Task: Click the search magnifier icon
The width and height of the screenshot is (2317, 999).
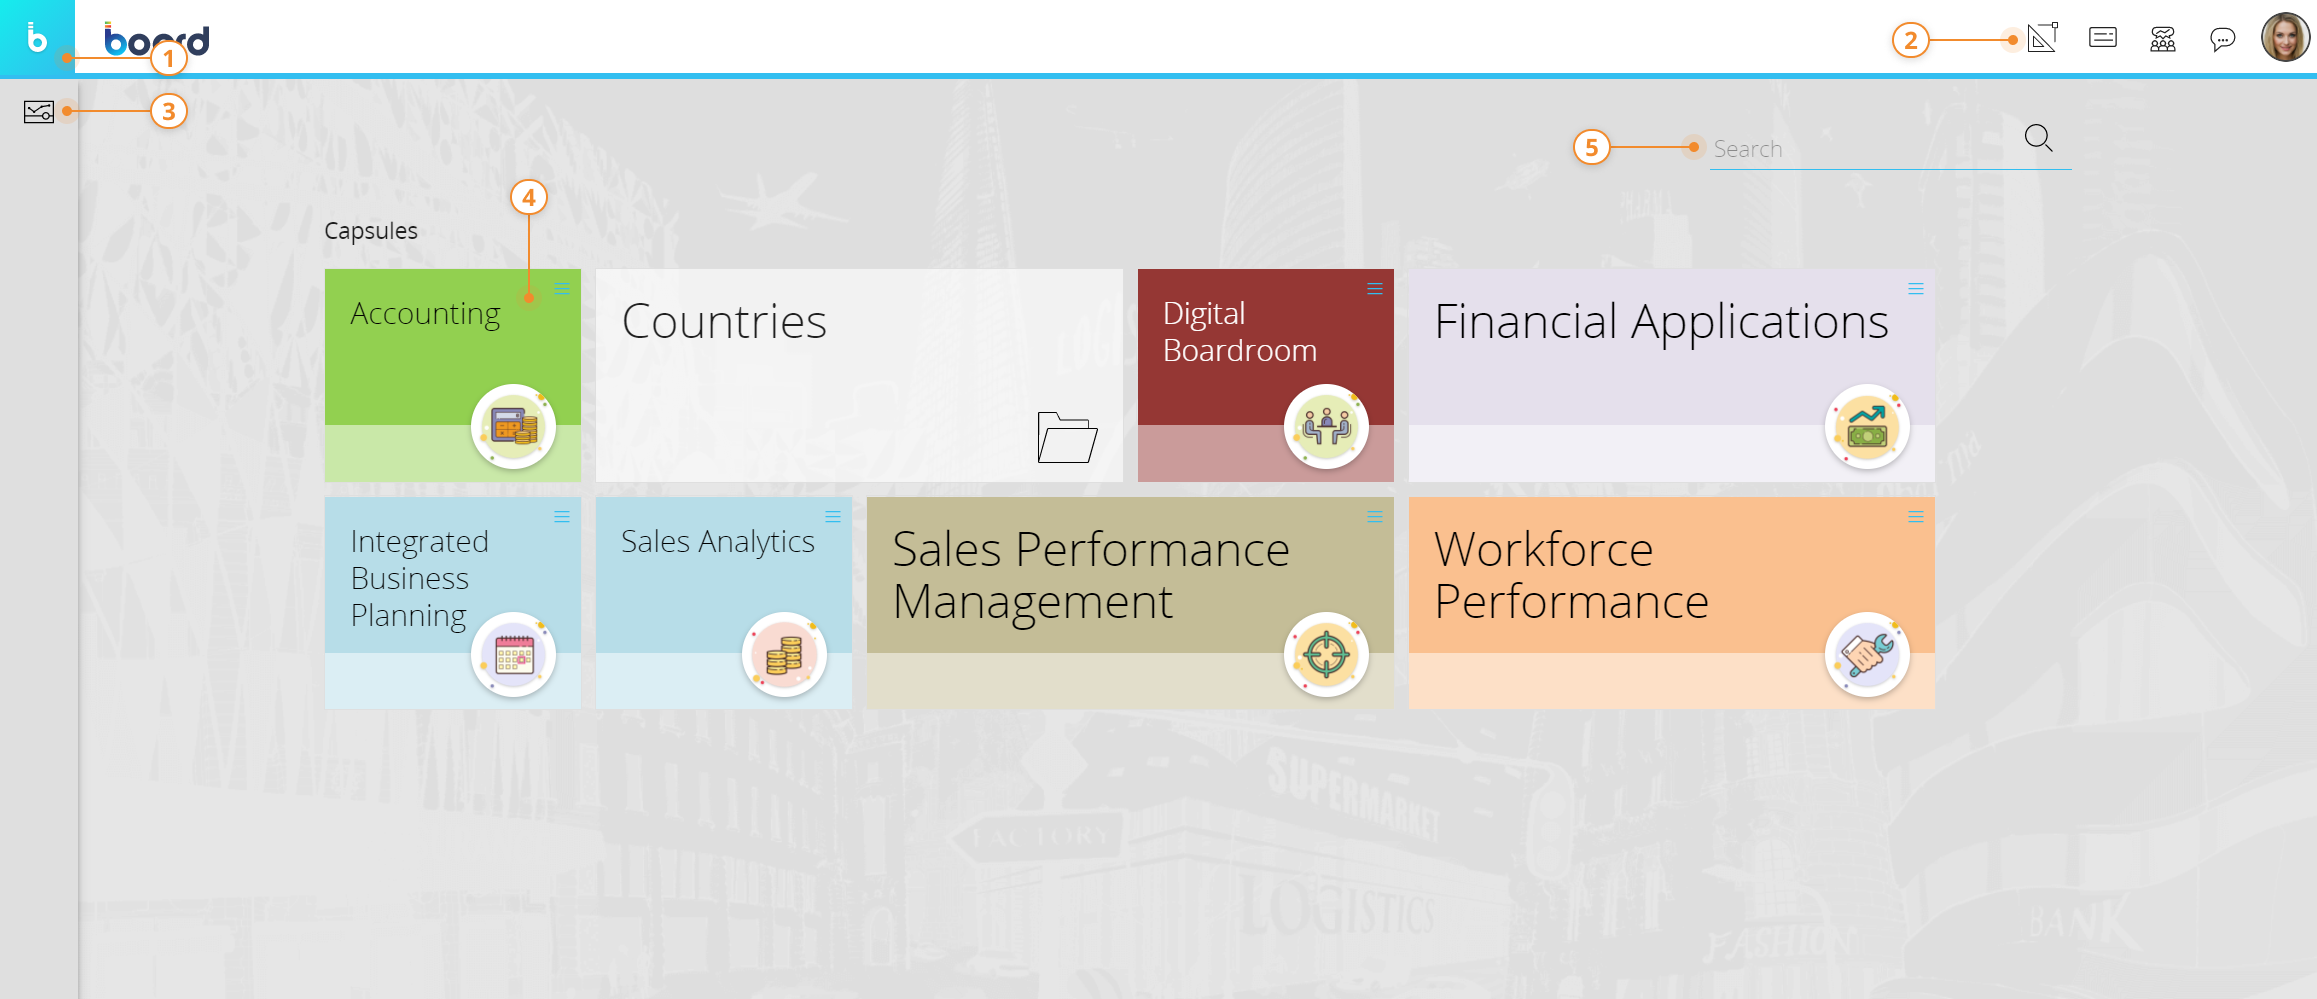Action: [2038, 138]
